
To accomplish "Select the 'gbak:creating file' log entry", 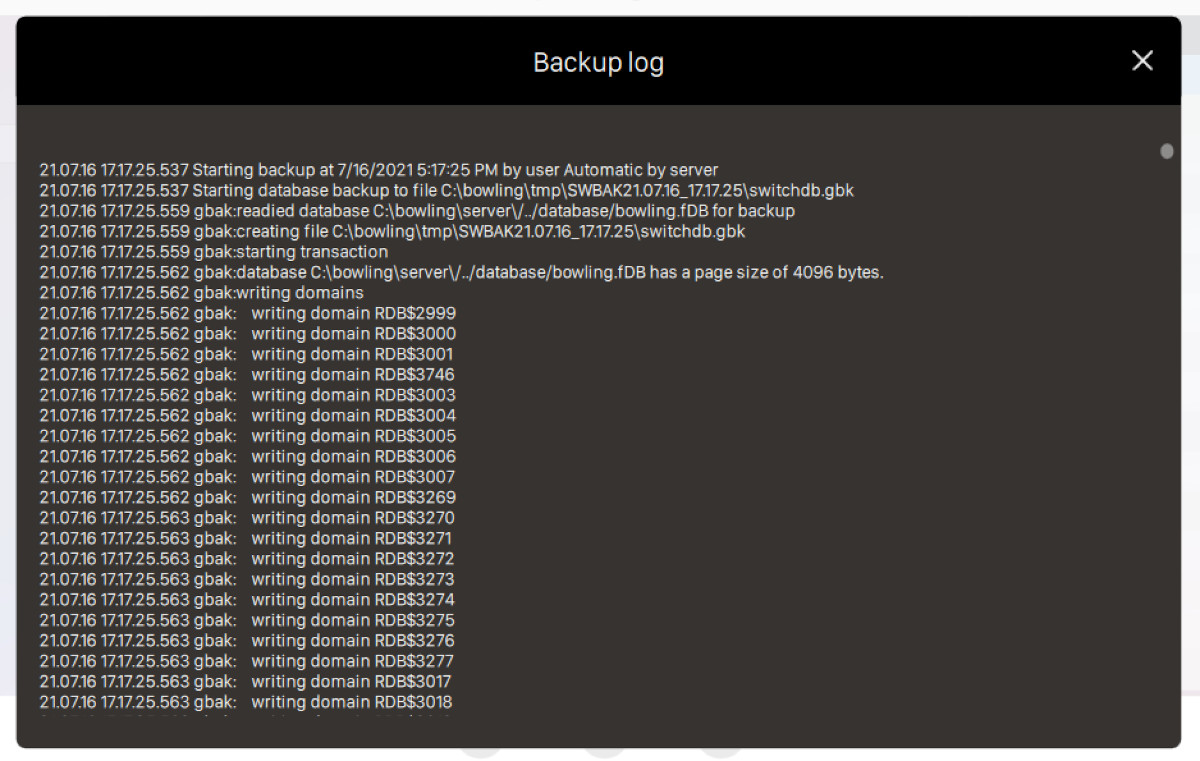I will pos(392,231).
